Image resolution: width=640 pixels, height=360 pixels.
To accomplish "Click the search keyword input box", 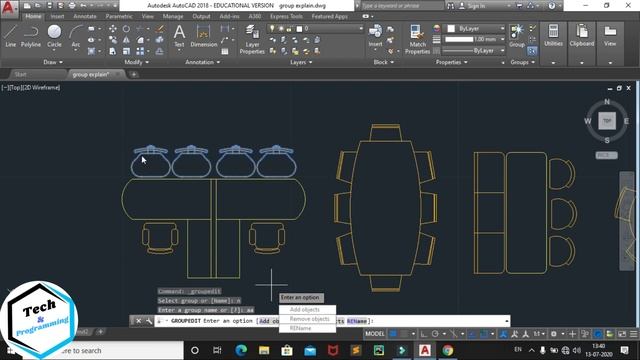I will pyautogui.click(x=402, y=6).
